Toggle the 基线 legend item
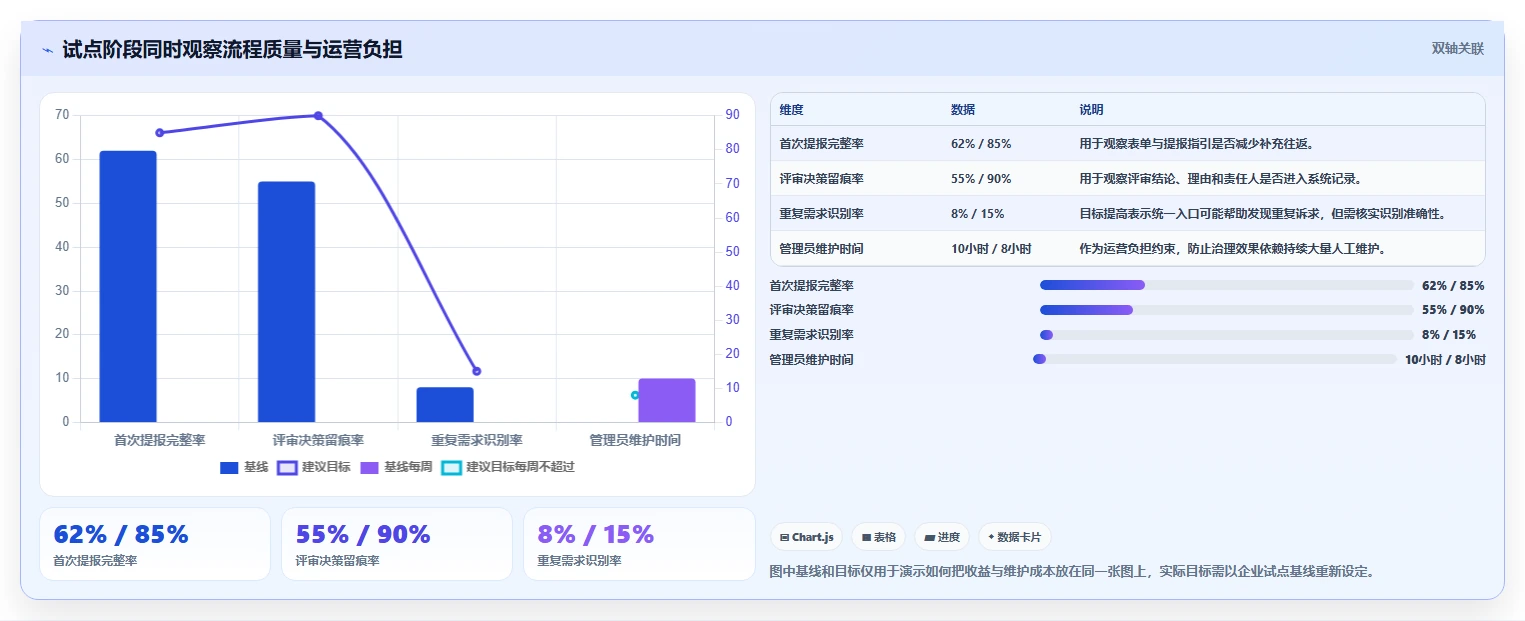1525x621 pixels. point(244,467)
